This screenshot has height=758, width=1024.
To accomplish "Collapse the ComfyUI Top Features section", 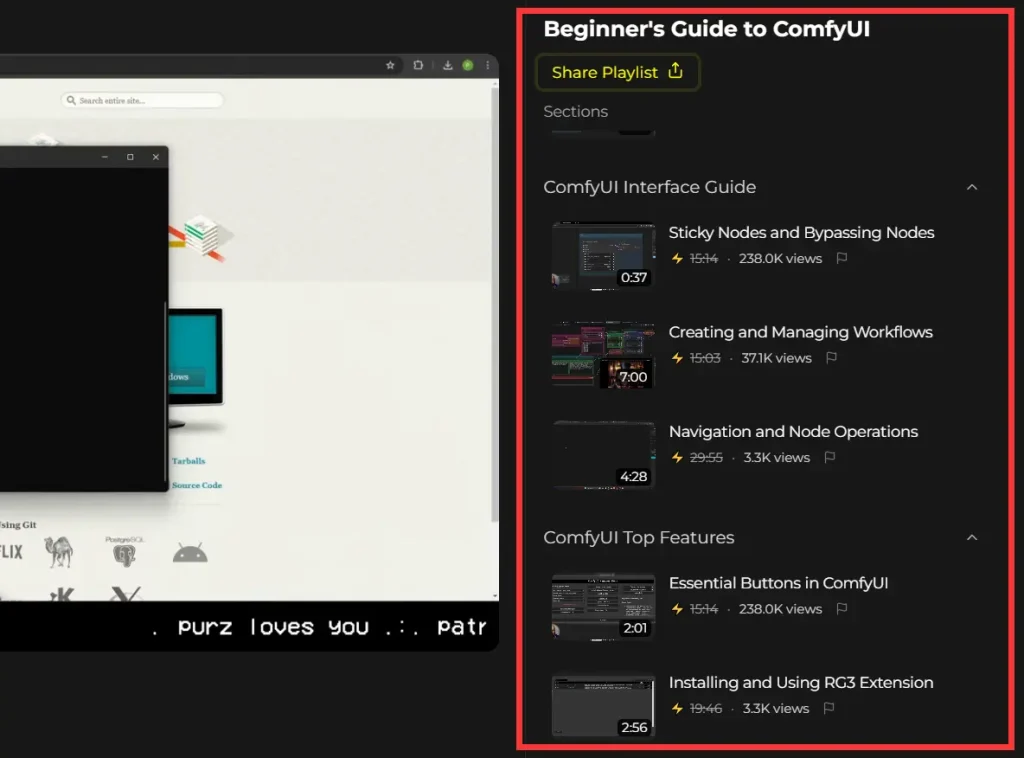I will point(971,538).
